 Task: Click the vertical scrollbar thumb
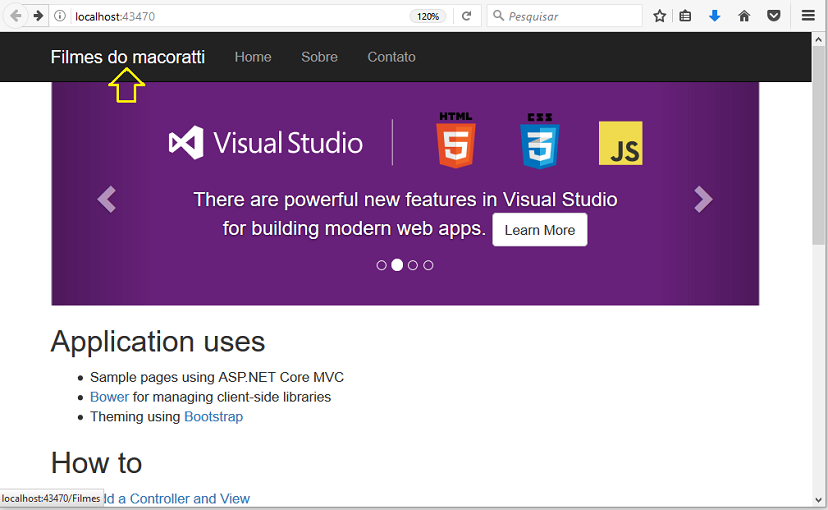click(x=818, y=146)
